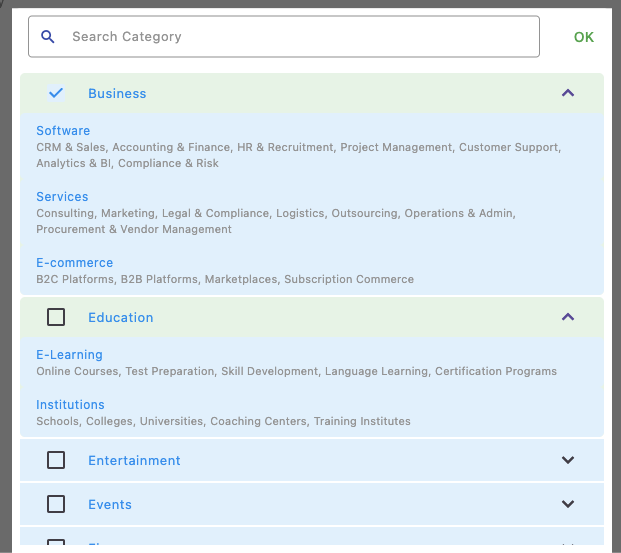Select the Services subcategory
Image resolution: width=621 pixels, height=553 pixels.
click(x=62, y=197)
